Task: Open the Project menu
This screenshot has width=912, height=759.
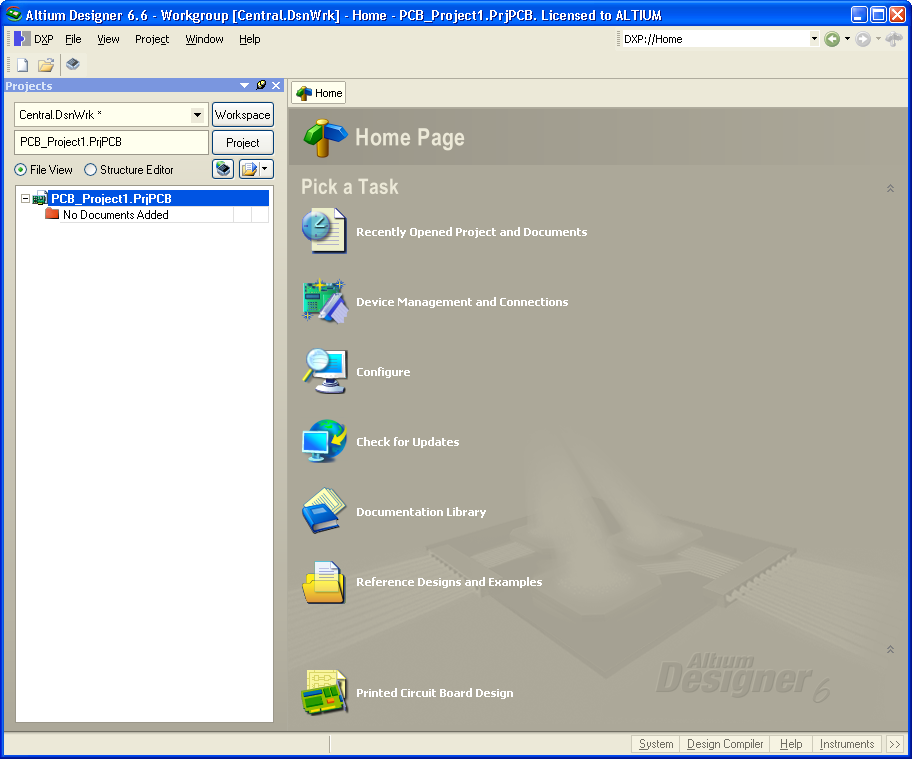Action: click(151, 39)
